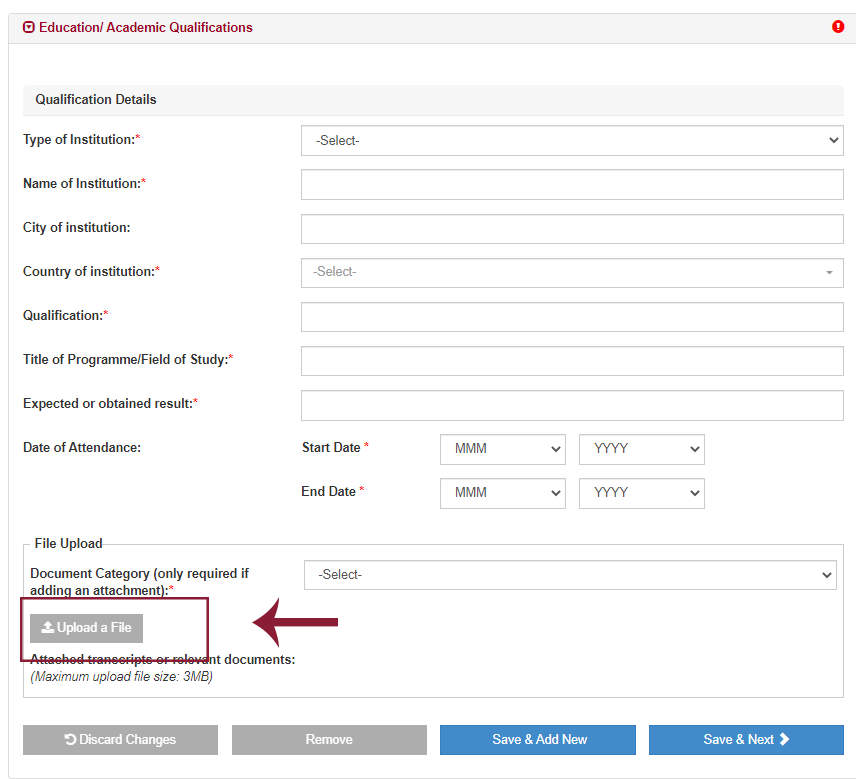Click the Qualification text field
Screen dimensions: 856x779
pos(572,317)
